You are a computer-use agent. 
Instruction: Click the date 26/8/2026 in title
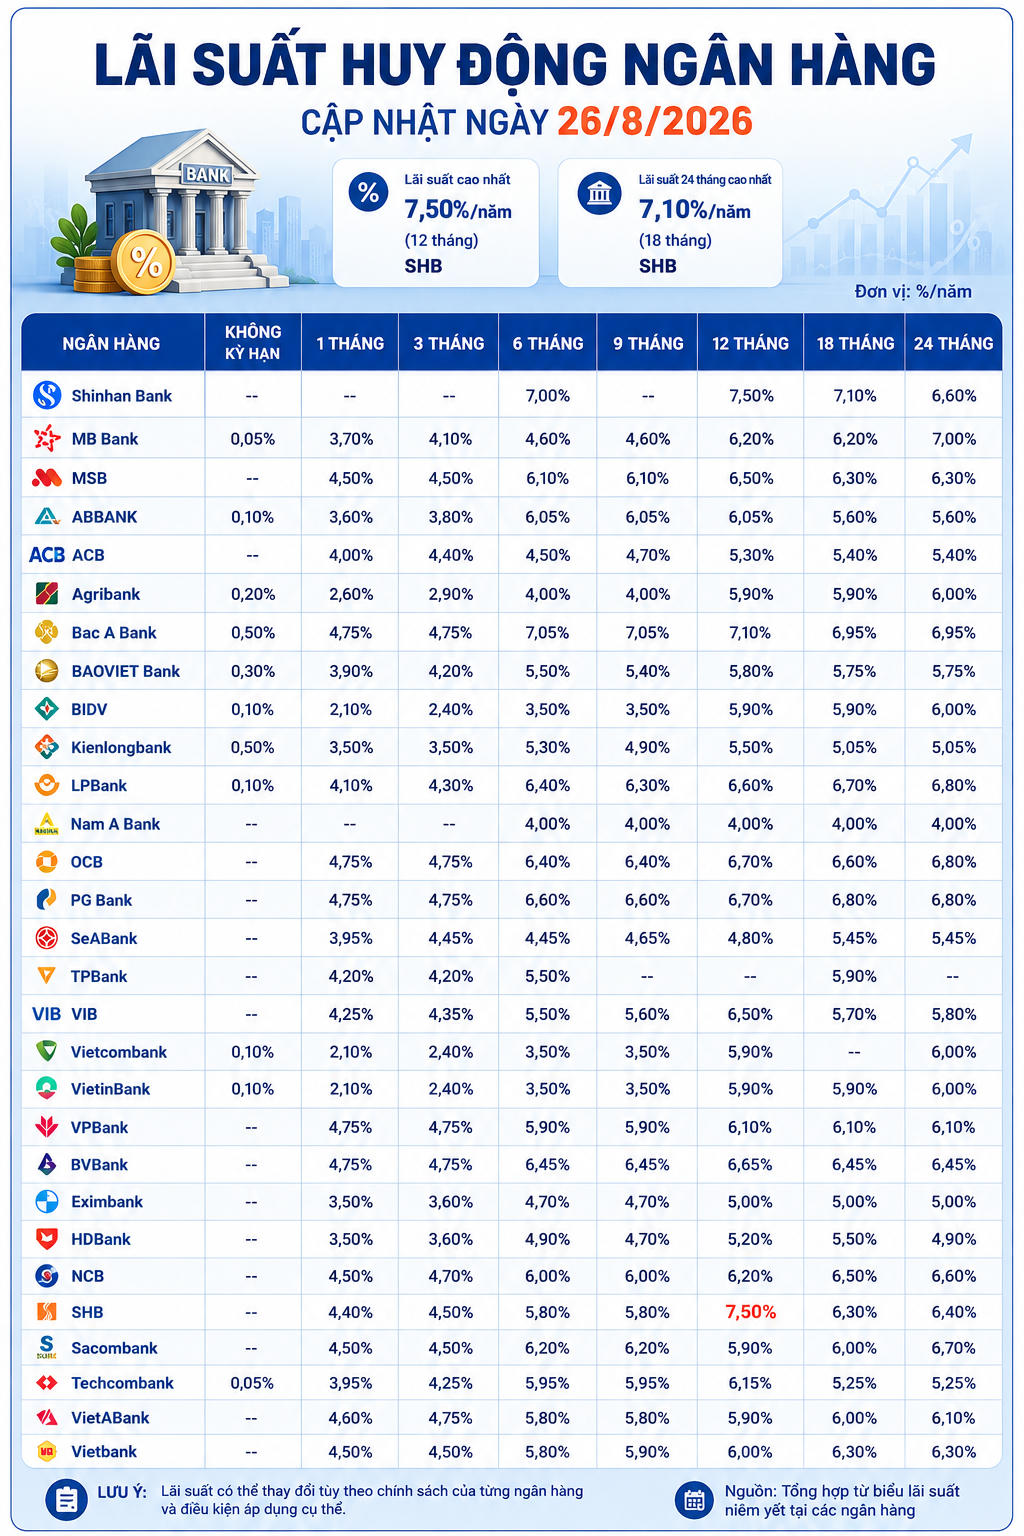(655, 121)
